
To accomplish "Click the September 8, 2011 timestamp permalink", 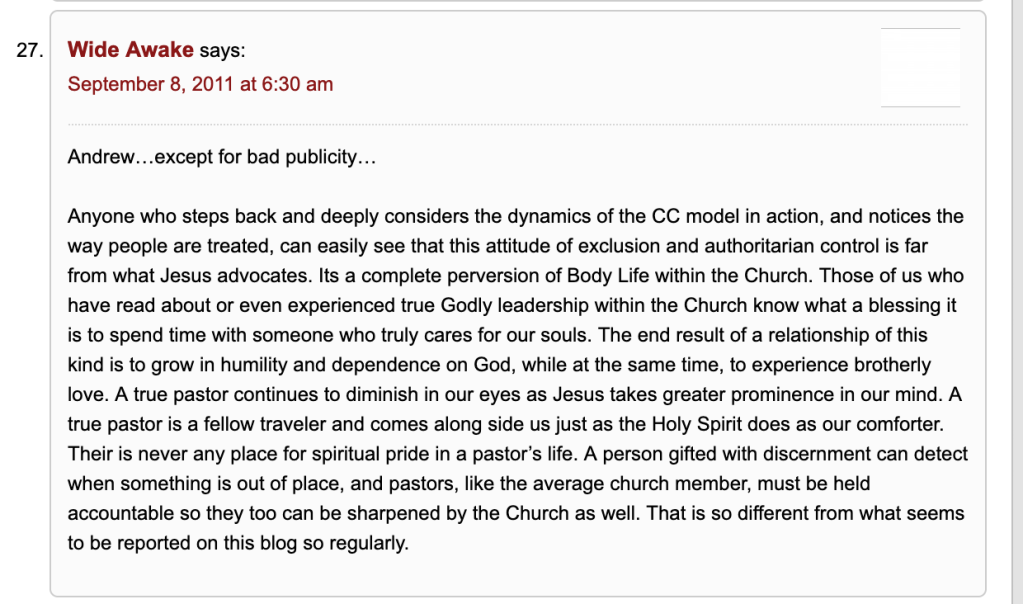I will 200,84.
